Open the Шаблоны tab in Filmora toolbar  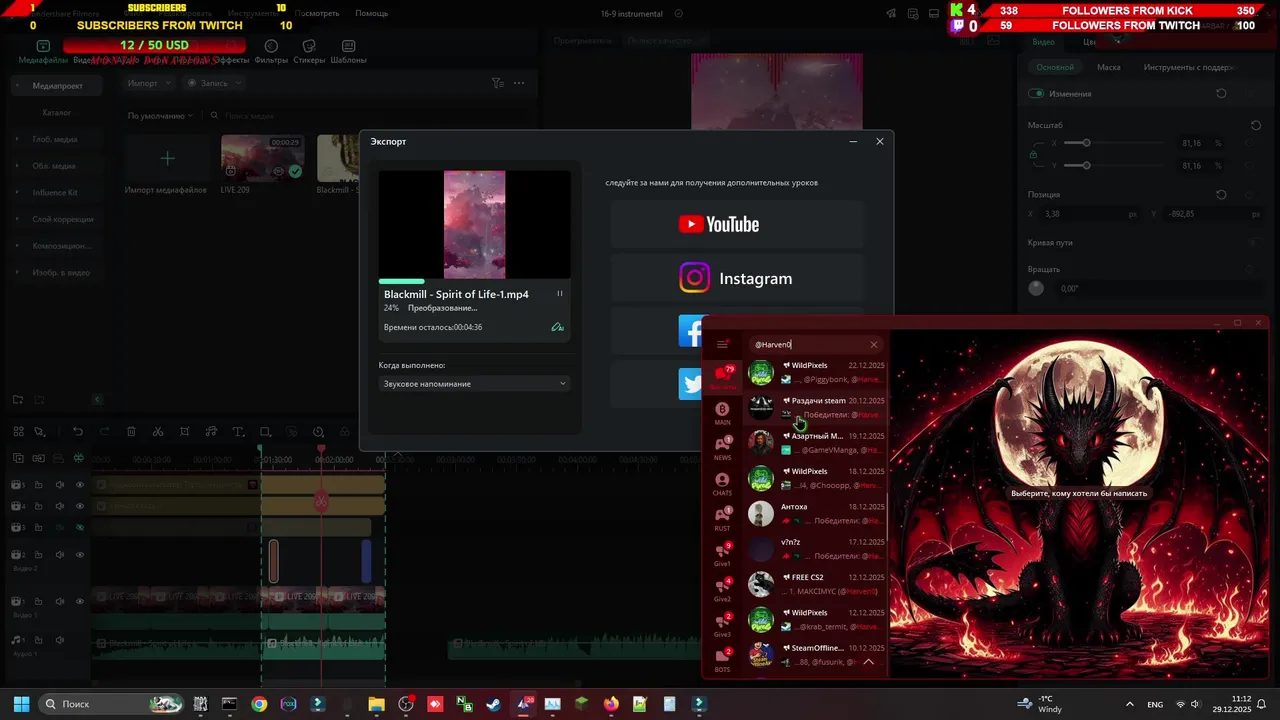pos(348,52)
